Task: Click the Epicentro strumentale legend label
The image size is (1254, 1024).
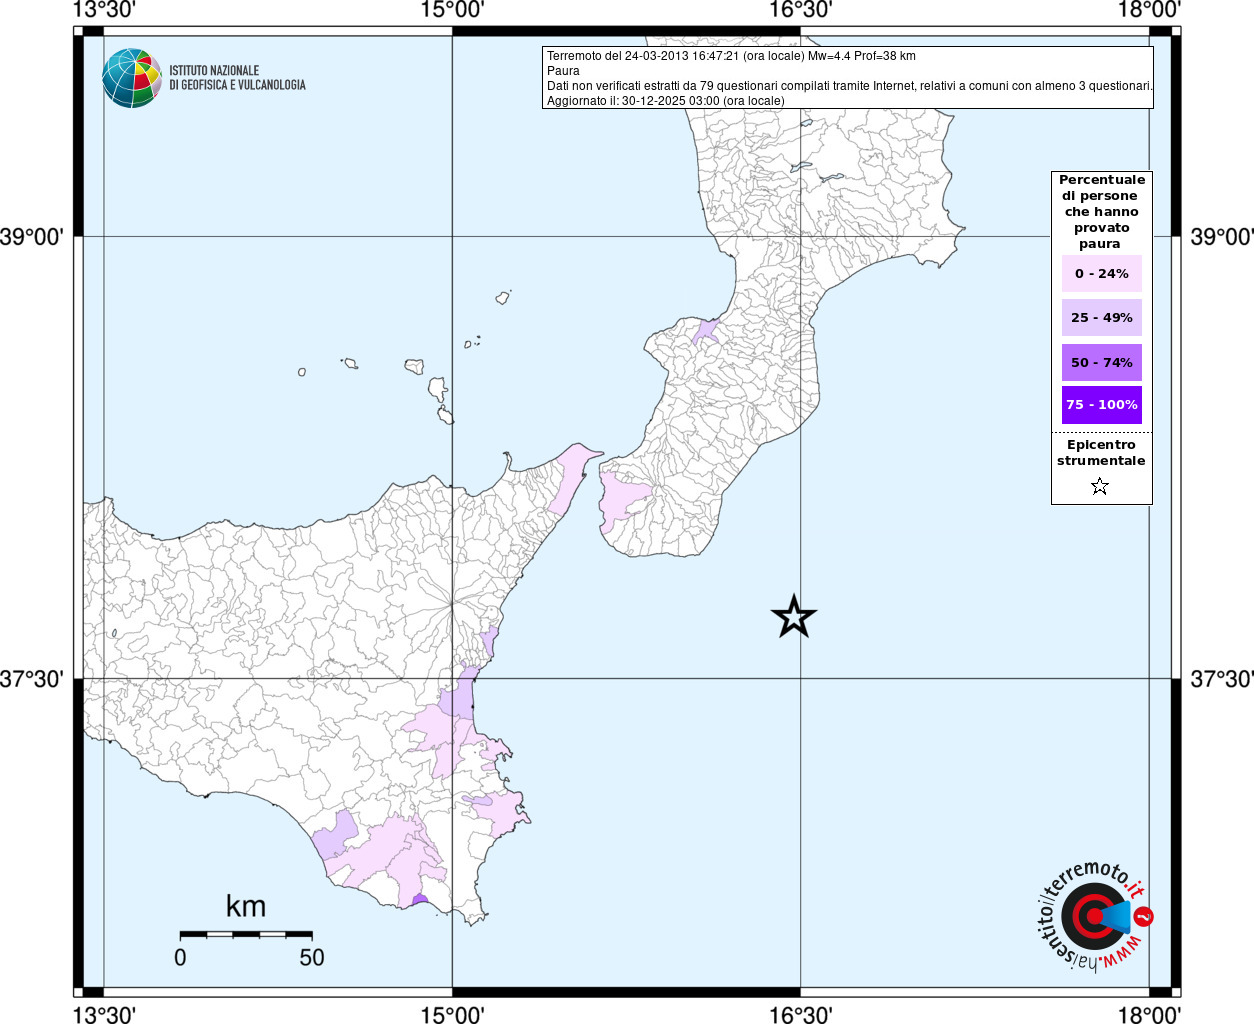Action: (1101, 453)
